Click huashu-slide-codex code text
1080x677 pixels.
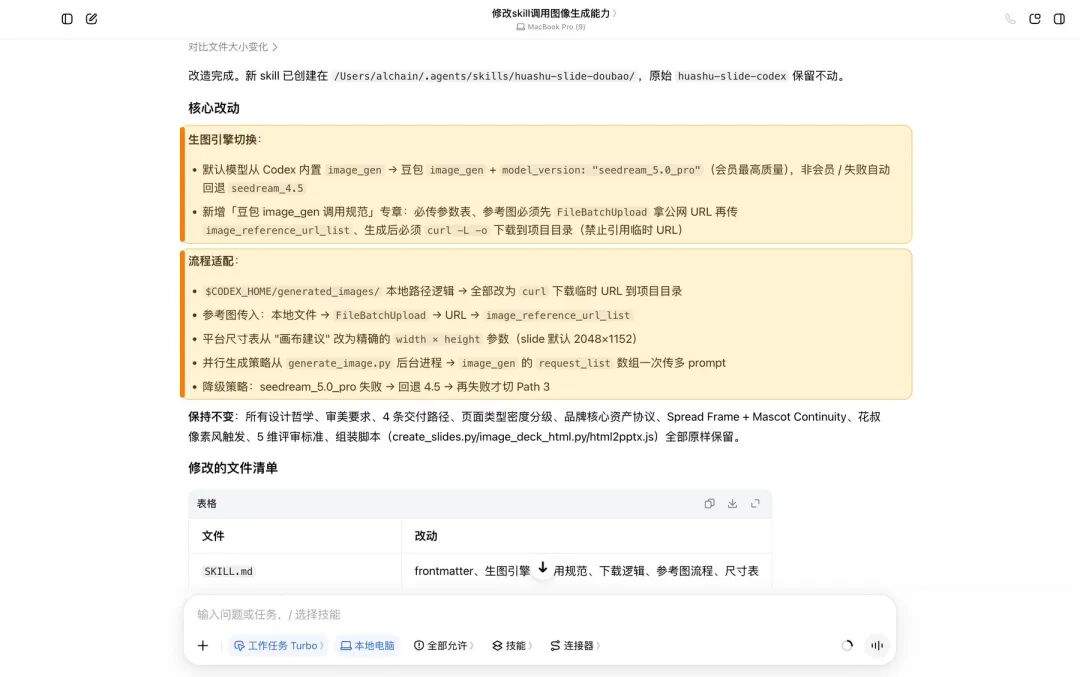pos(731,76)
